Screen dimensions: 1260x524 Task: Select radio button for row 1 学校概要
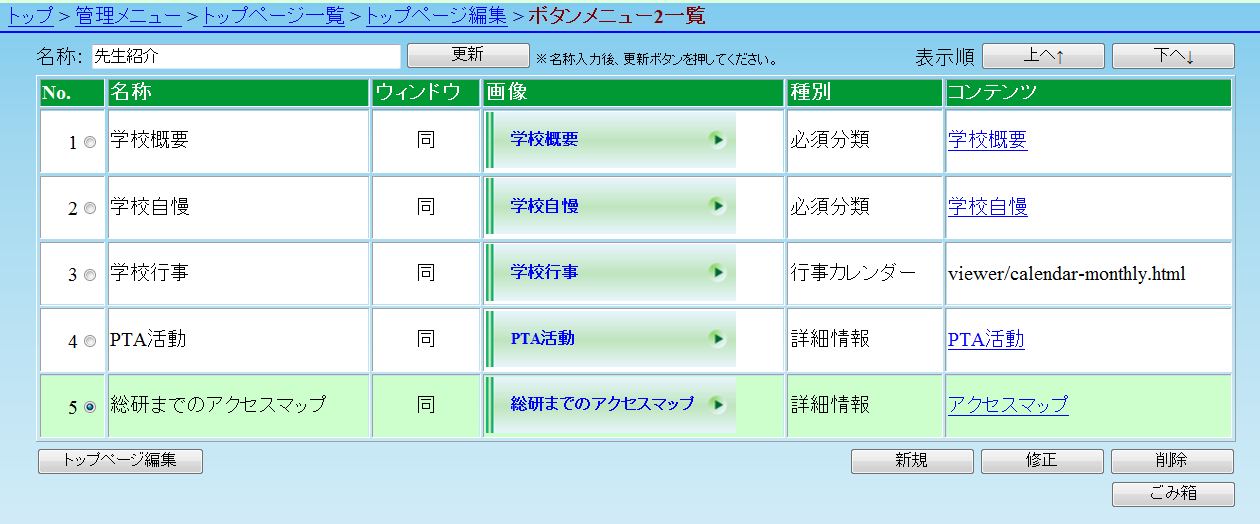[90, 142]
